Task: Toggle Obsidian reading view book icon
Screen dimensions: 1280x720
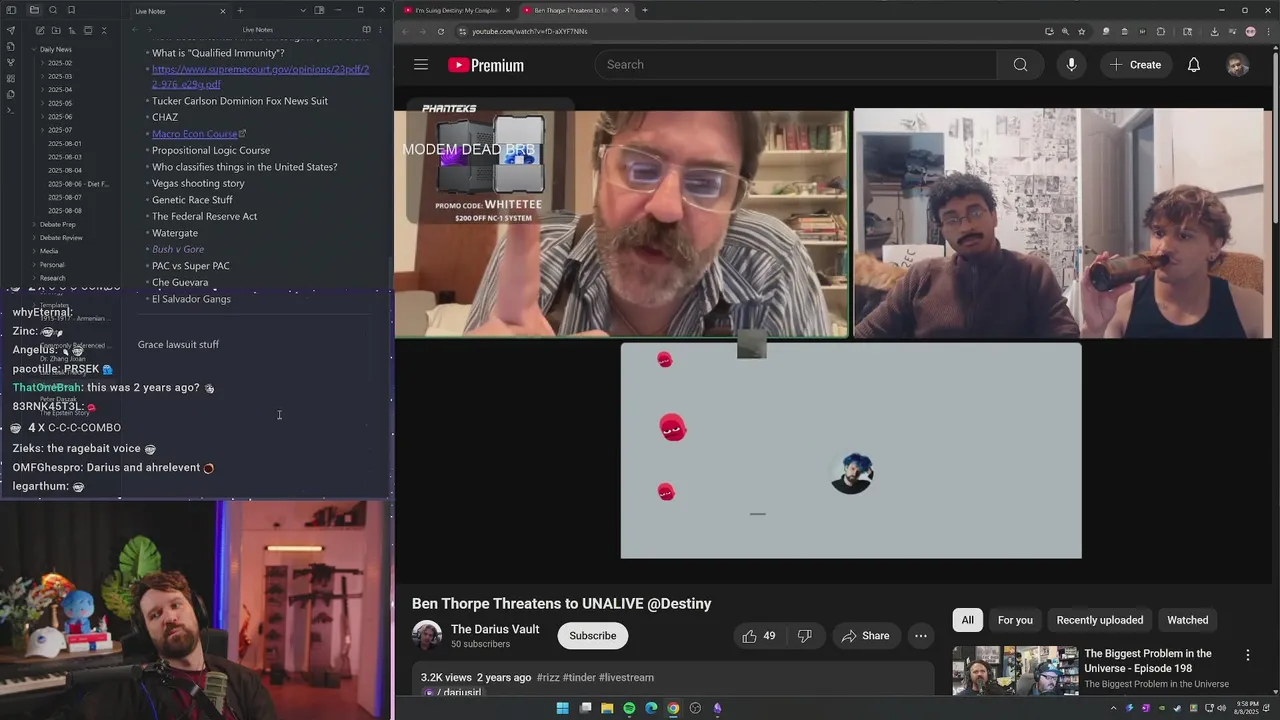Action: [x=366, y=30]
